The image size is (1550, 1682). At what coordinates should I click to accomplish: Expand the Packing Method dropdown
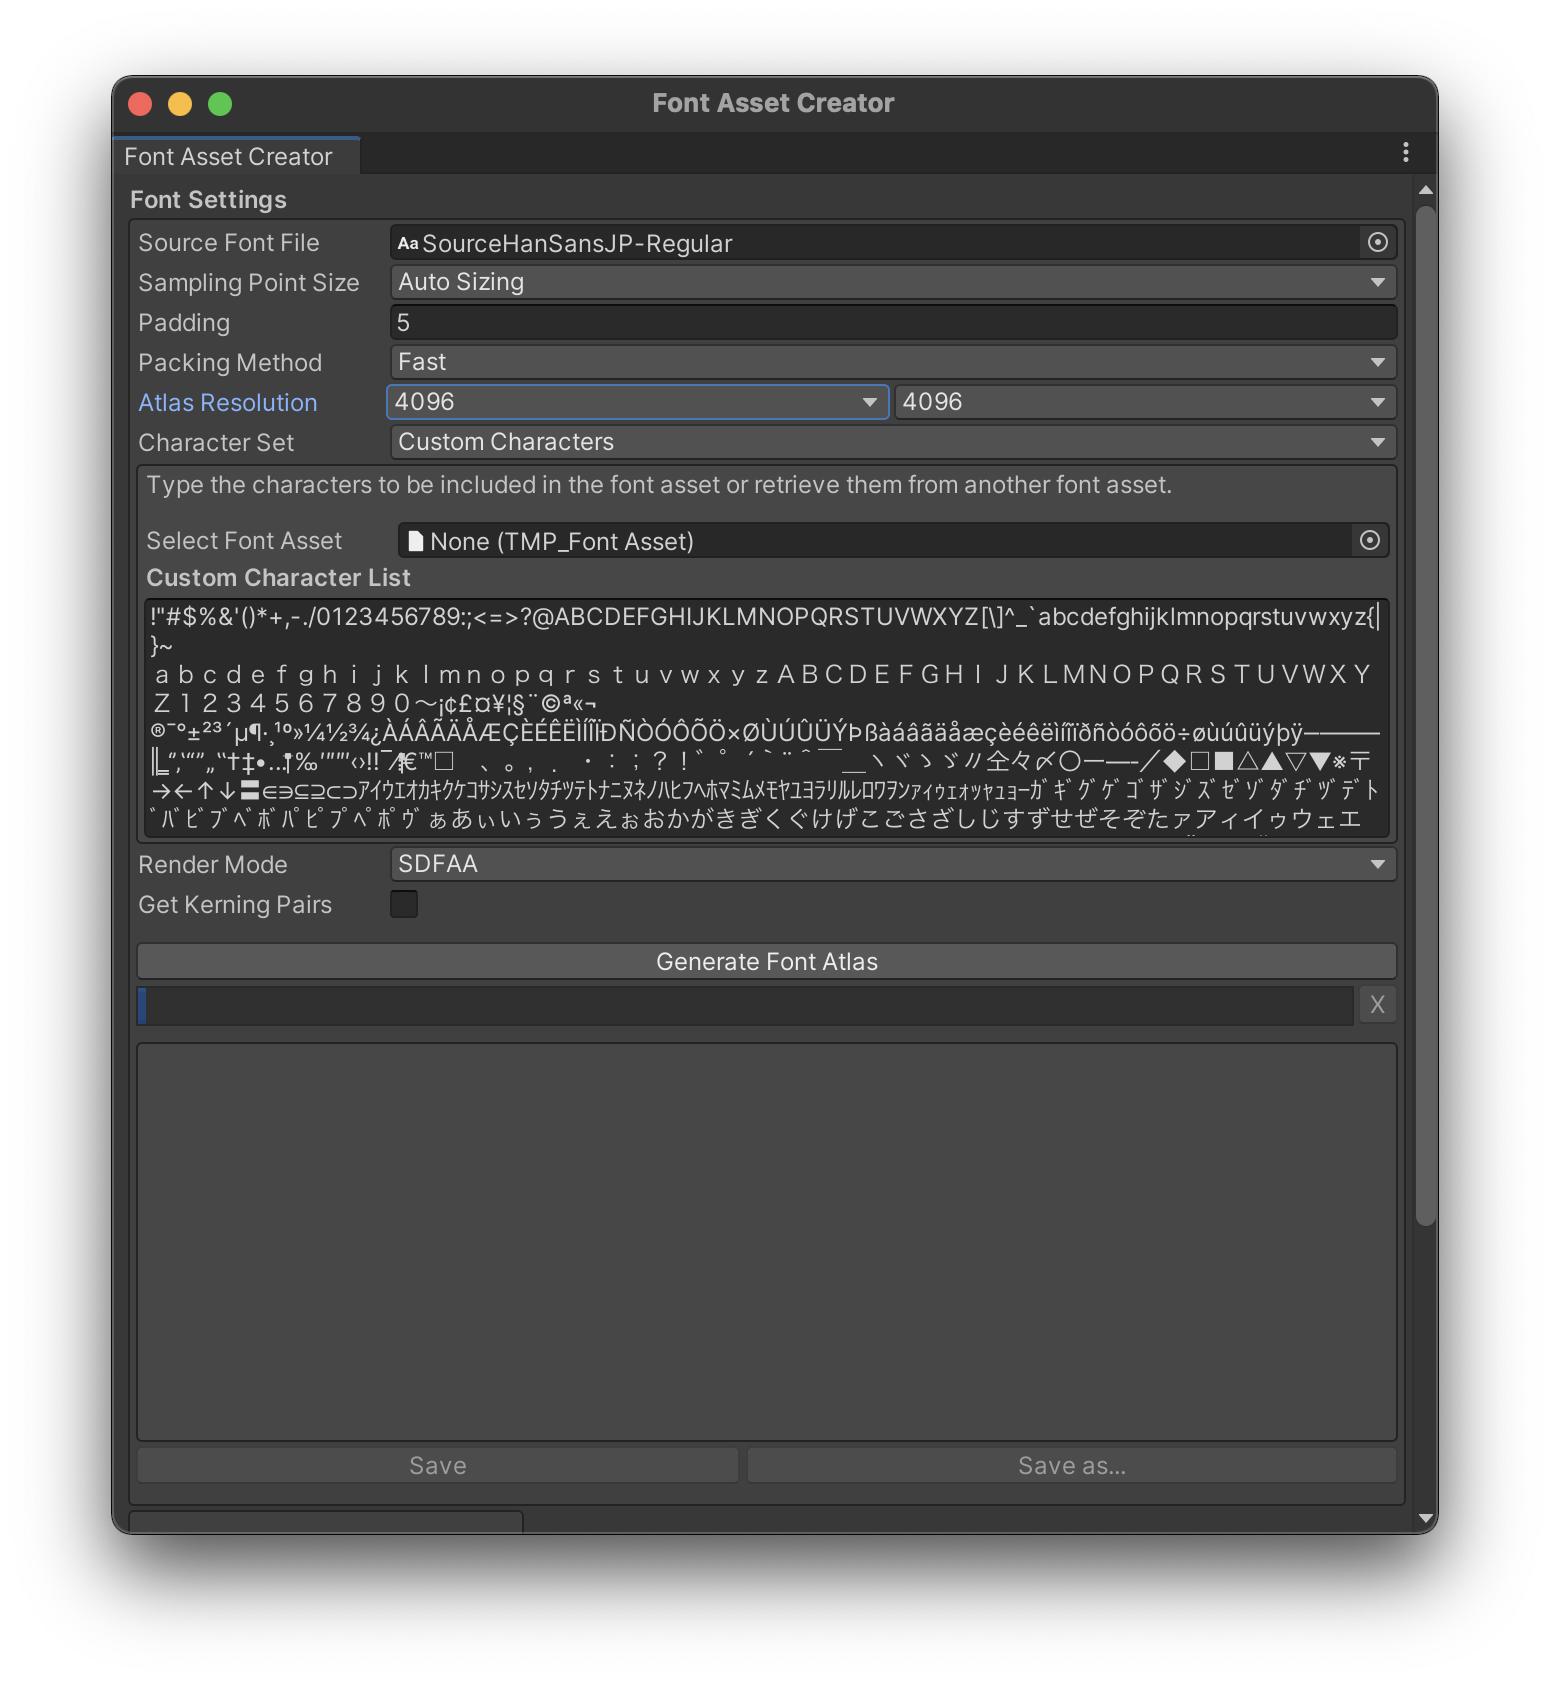[x=892, y=362]
